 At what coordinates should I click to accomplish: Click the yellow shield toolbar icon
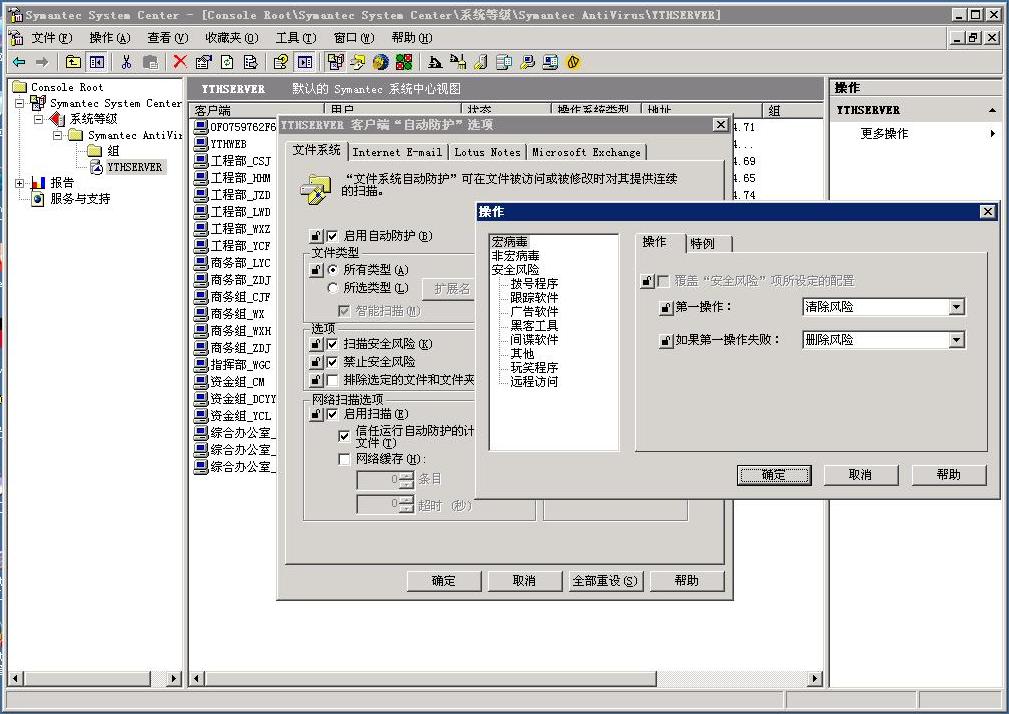tap(573, 62)
